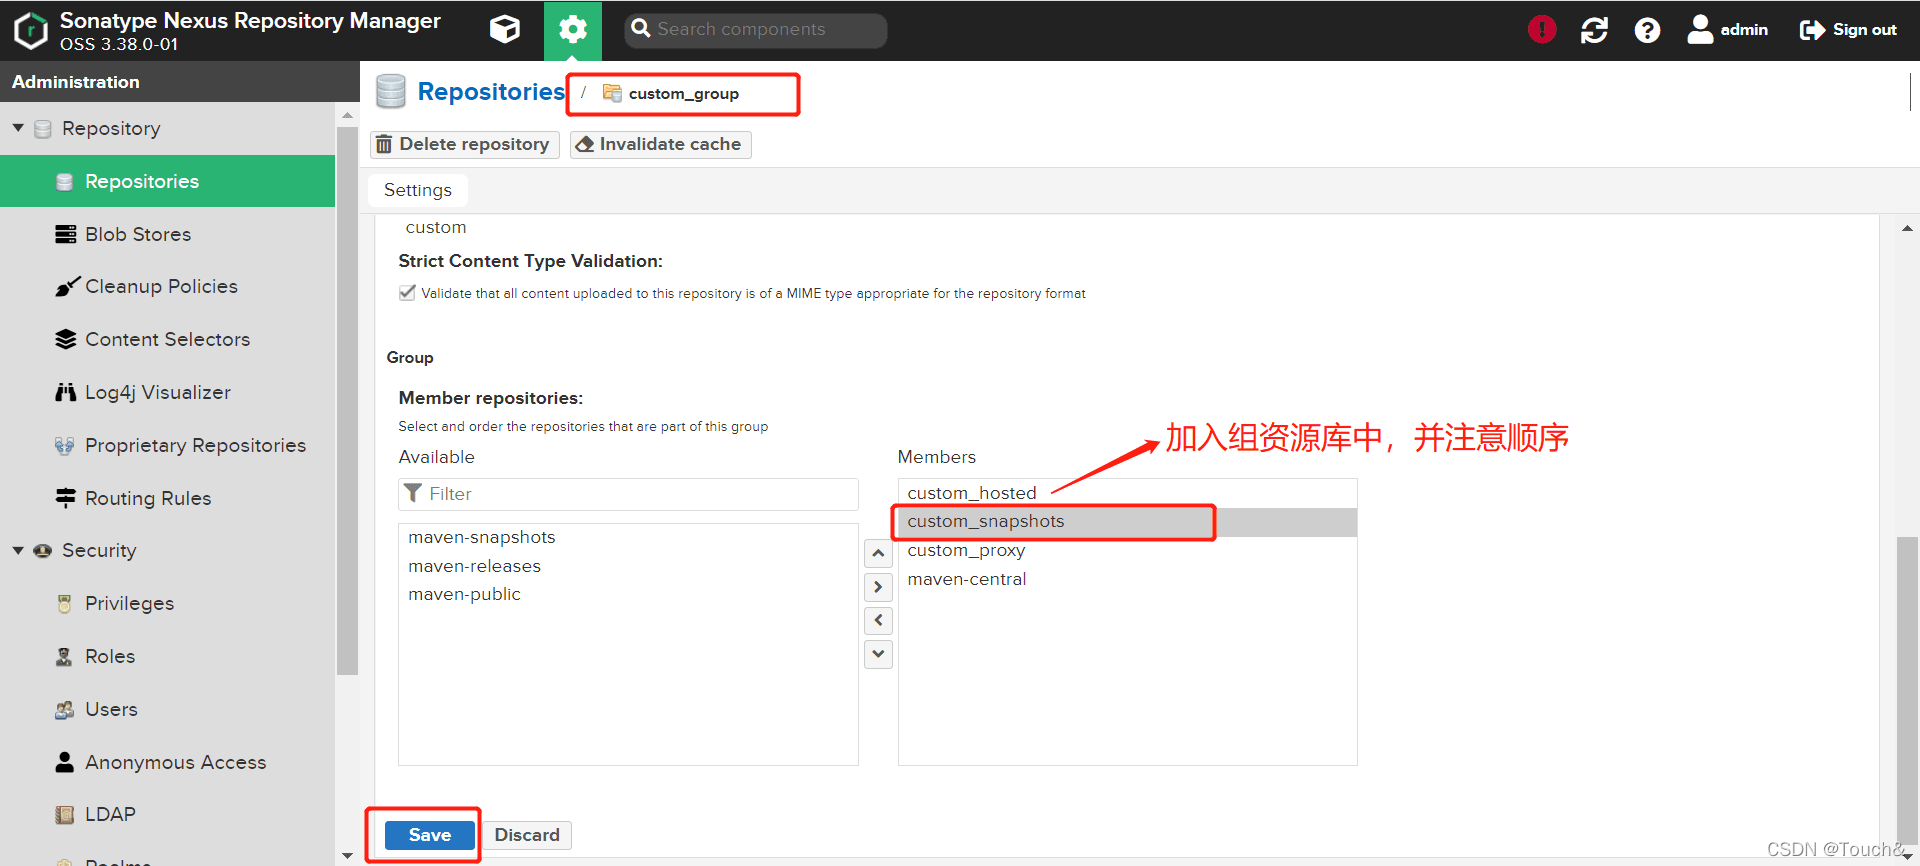
Task: Select the Settings tab
Action: click(x=418, y=190)
